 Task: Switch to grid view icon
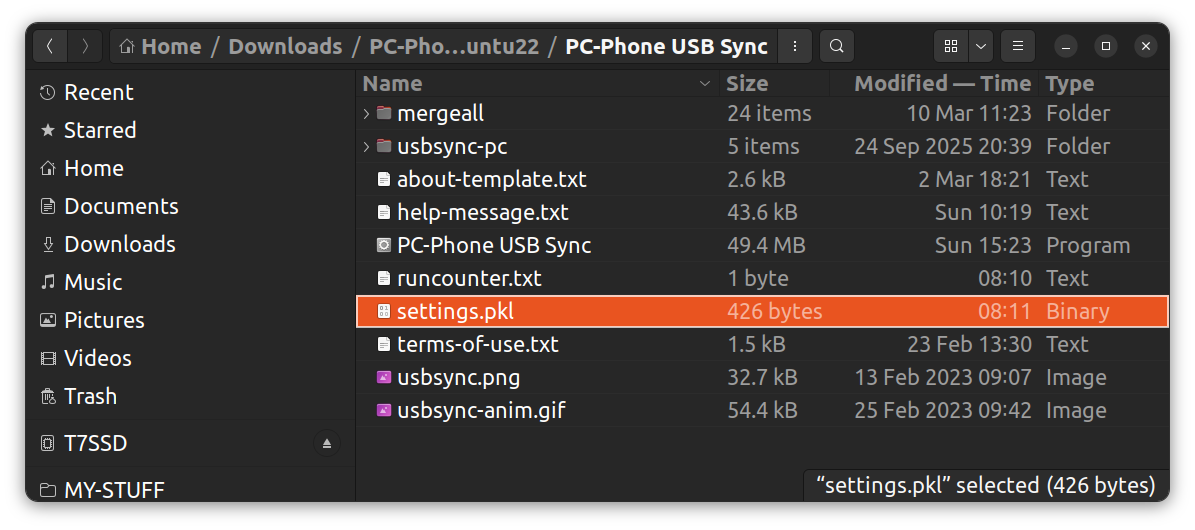951,46
